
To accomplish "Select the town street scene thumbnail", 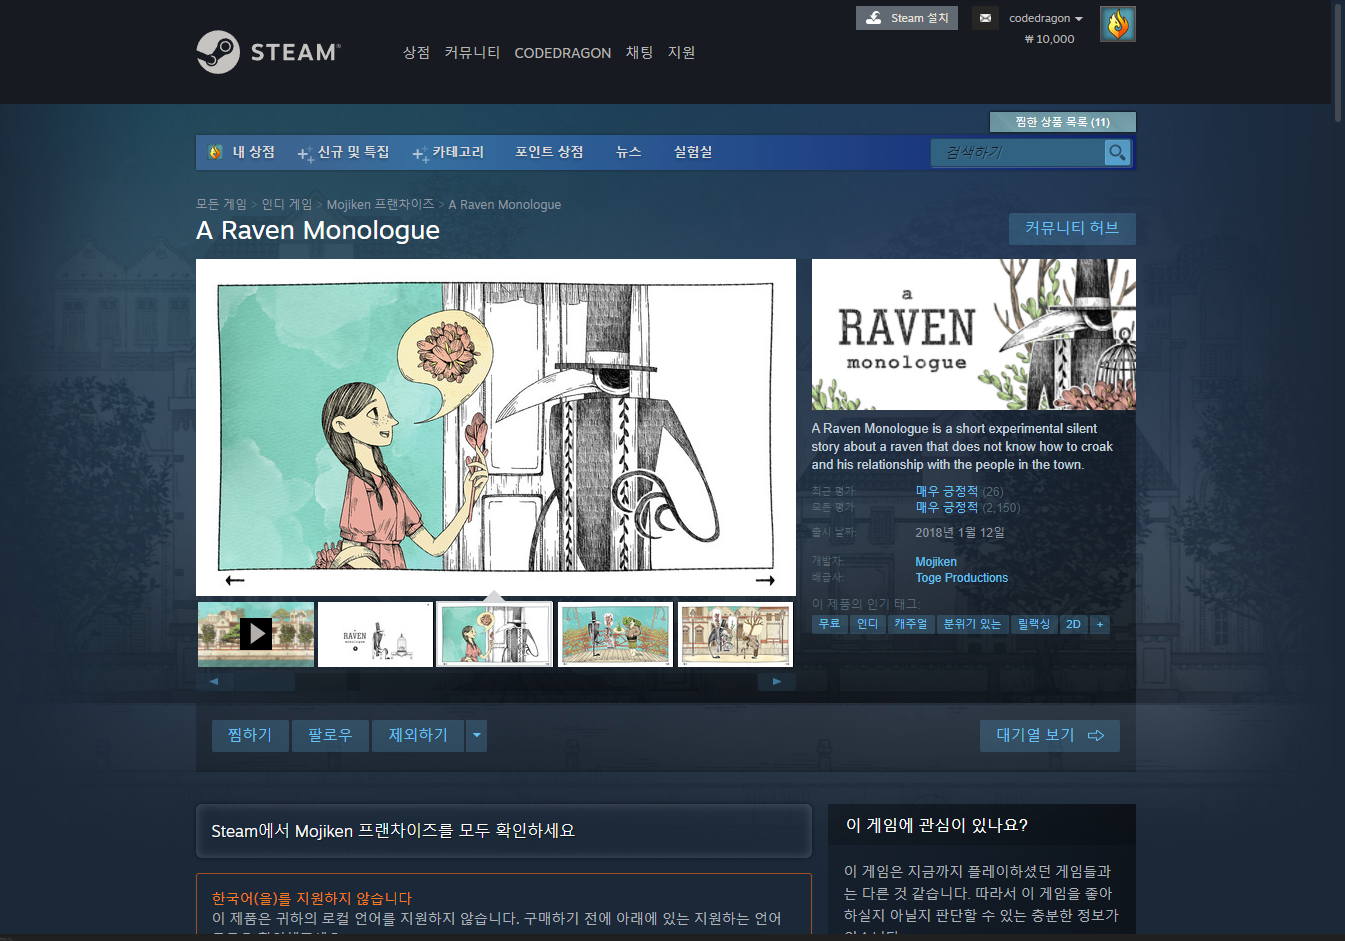I will pos(735,634).
